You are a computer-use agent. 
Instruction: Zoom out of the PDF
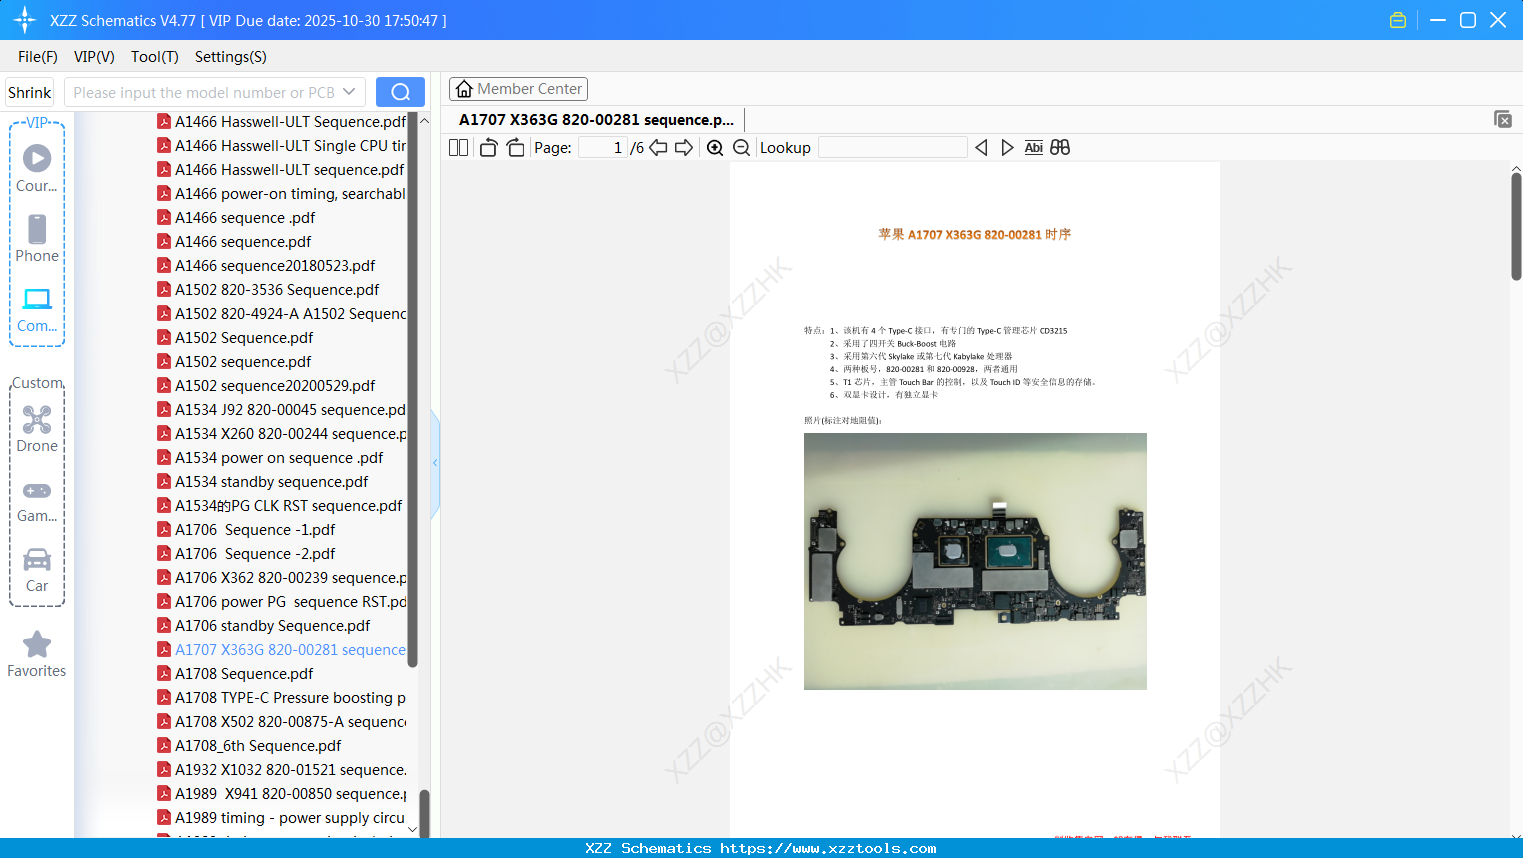pos(741,148)
